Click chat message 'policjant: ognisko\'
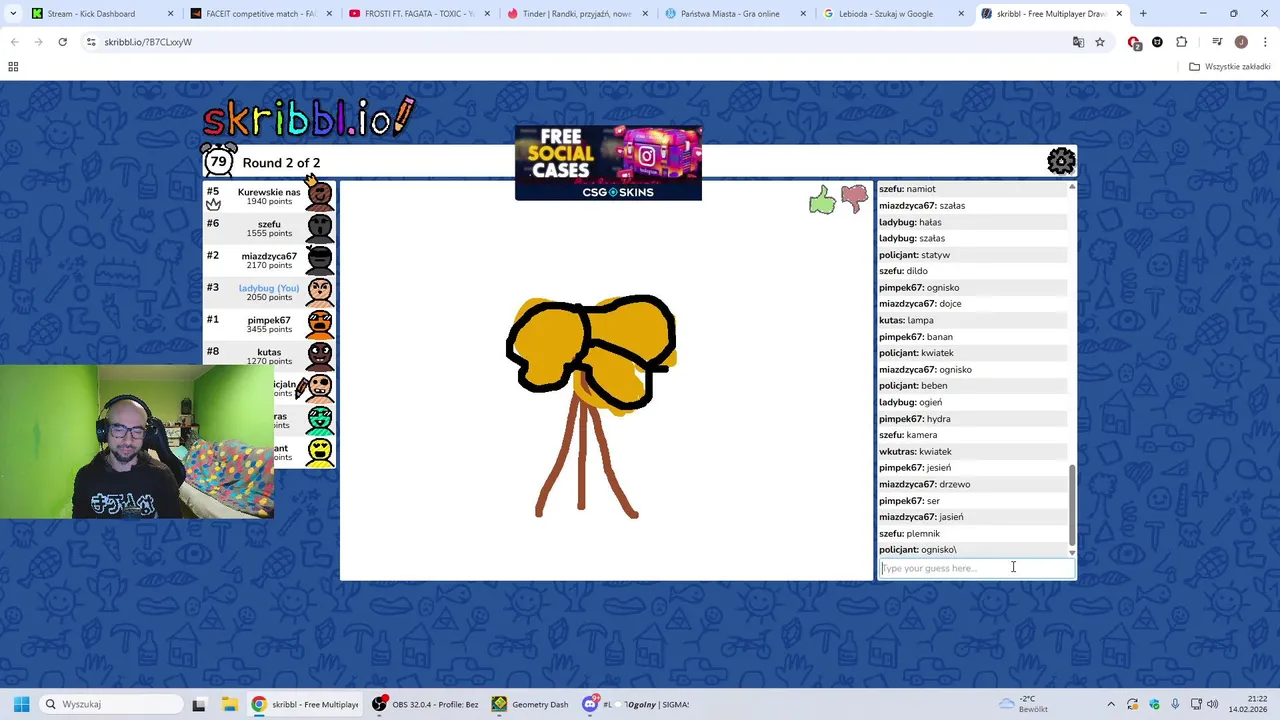This screenshot has height=720, width=1280. click(x=917, y=550)
